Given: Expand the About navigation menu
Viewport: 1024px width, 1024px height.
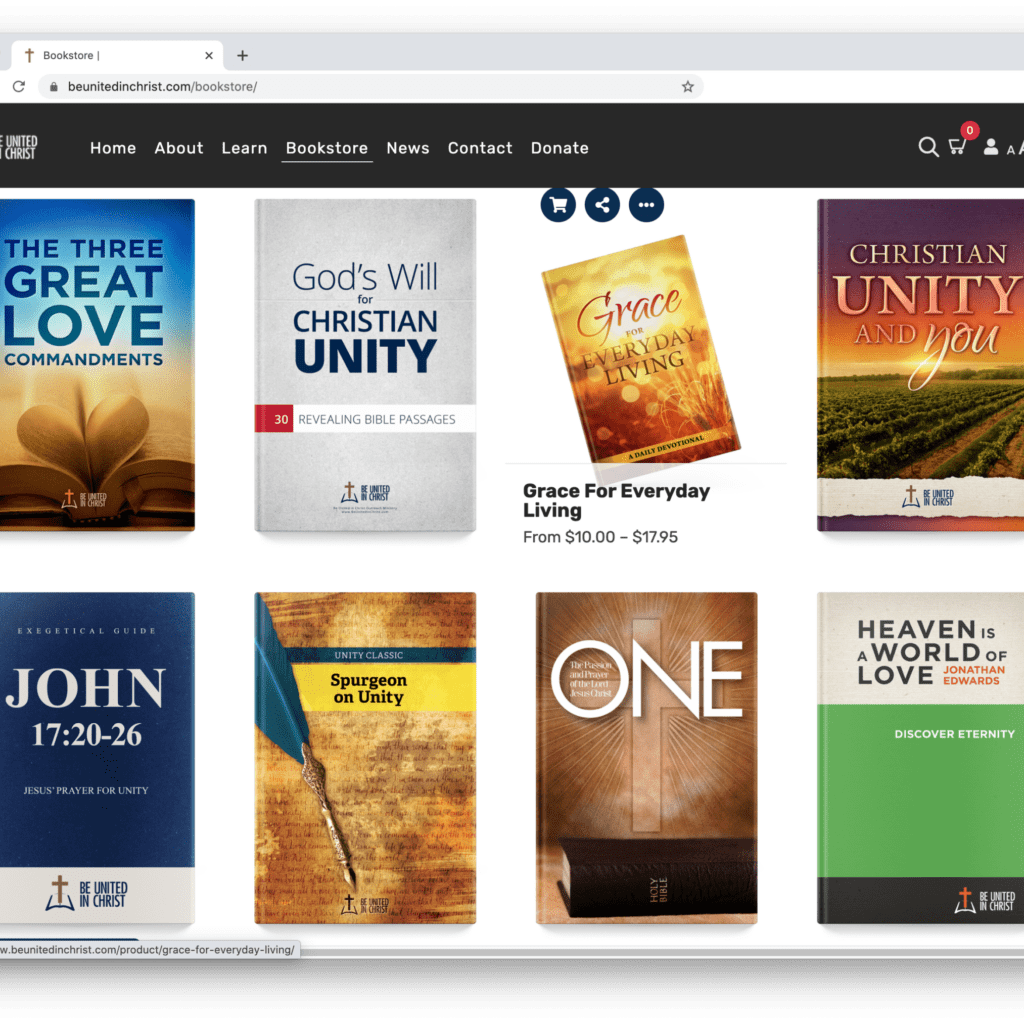Looking at the screenshot, I should click(x=179, y=148).
